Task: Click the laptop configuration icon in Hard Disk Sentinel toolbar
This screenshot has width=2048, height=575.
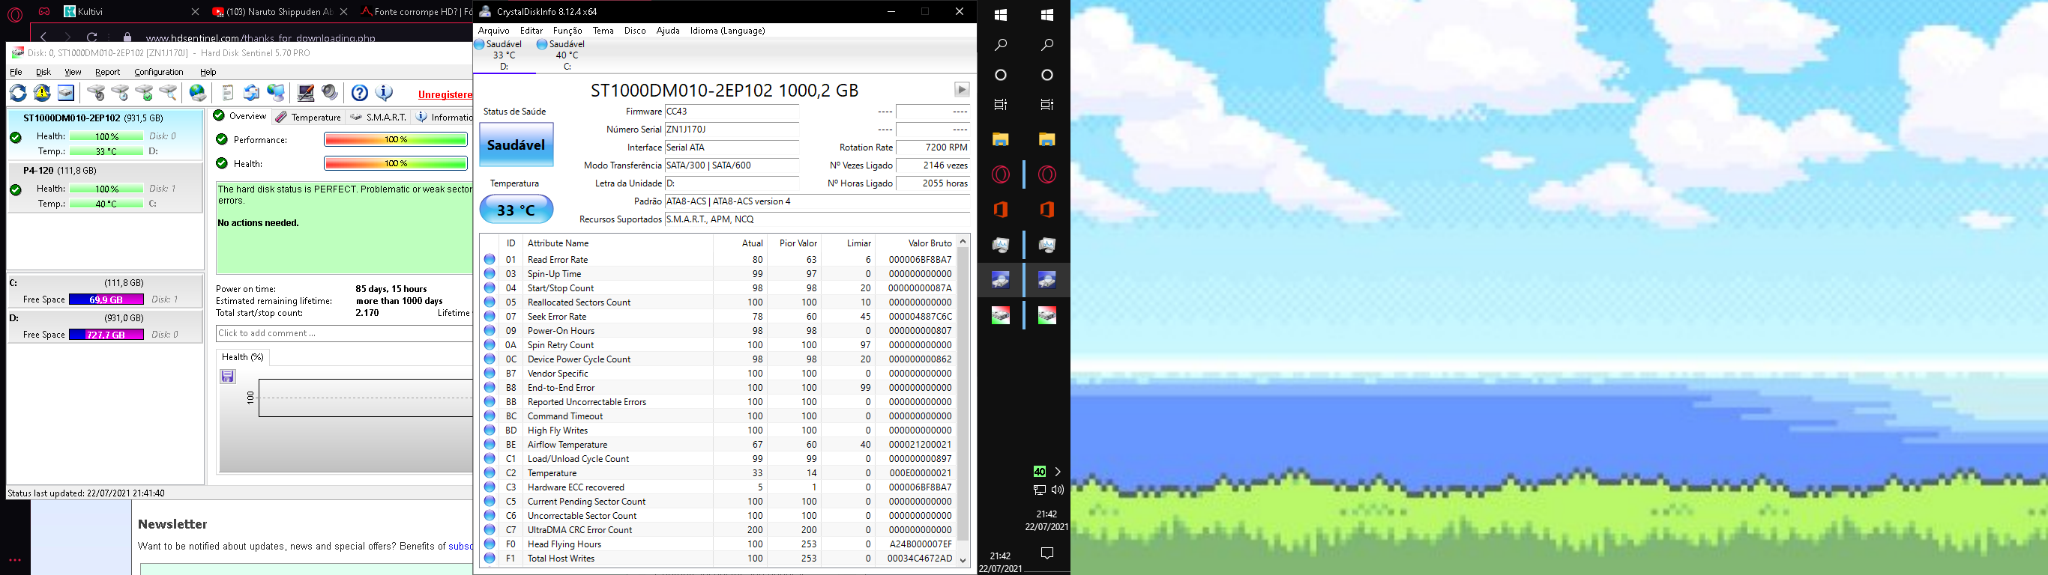Action: click(x=306, y=93)
